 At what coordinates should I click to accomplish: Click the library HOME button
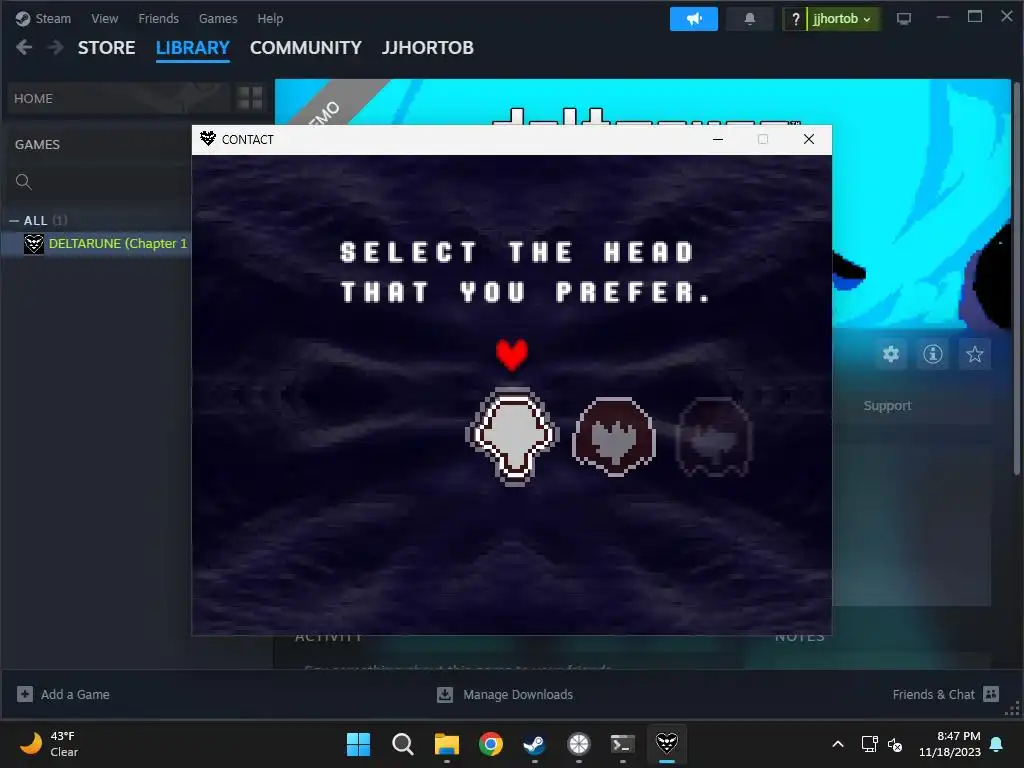coord(119,99)
